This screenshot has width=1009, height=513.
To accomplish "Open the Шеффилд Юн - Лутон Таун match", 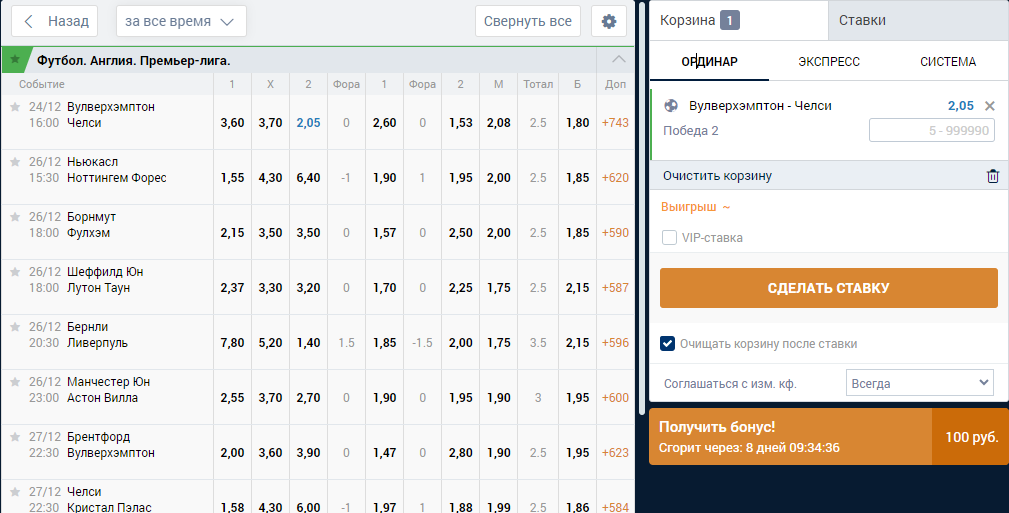I will 105,280.
